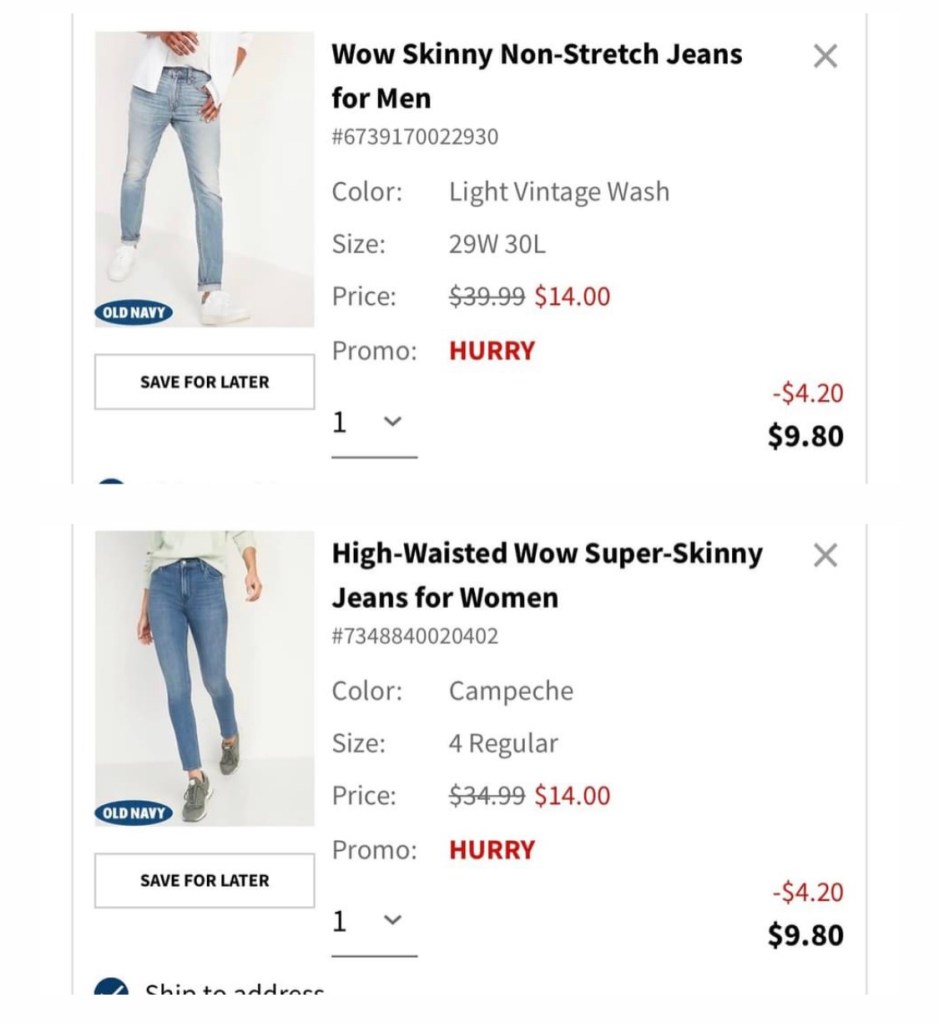Click the 29W 30L size value
939x1023 pixels.
pos(497,245)
